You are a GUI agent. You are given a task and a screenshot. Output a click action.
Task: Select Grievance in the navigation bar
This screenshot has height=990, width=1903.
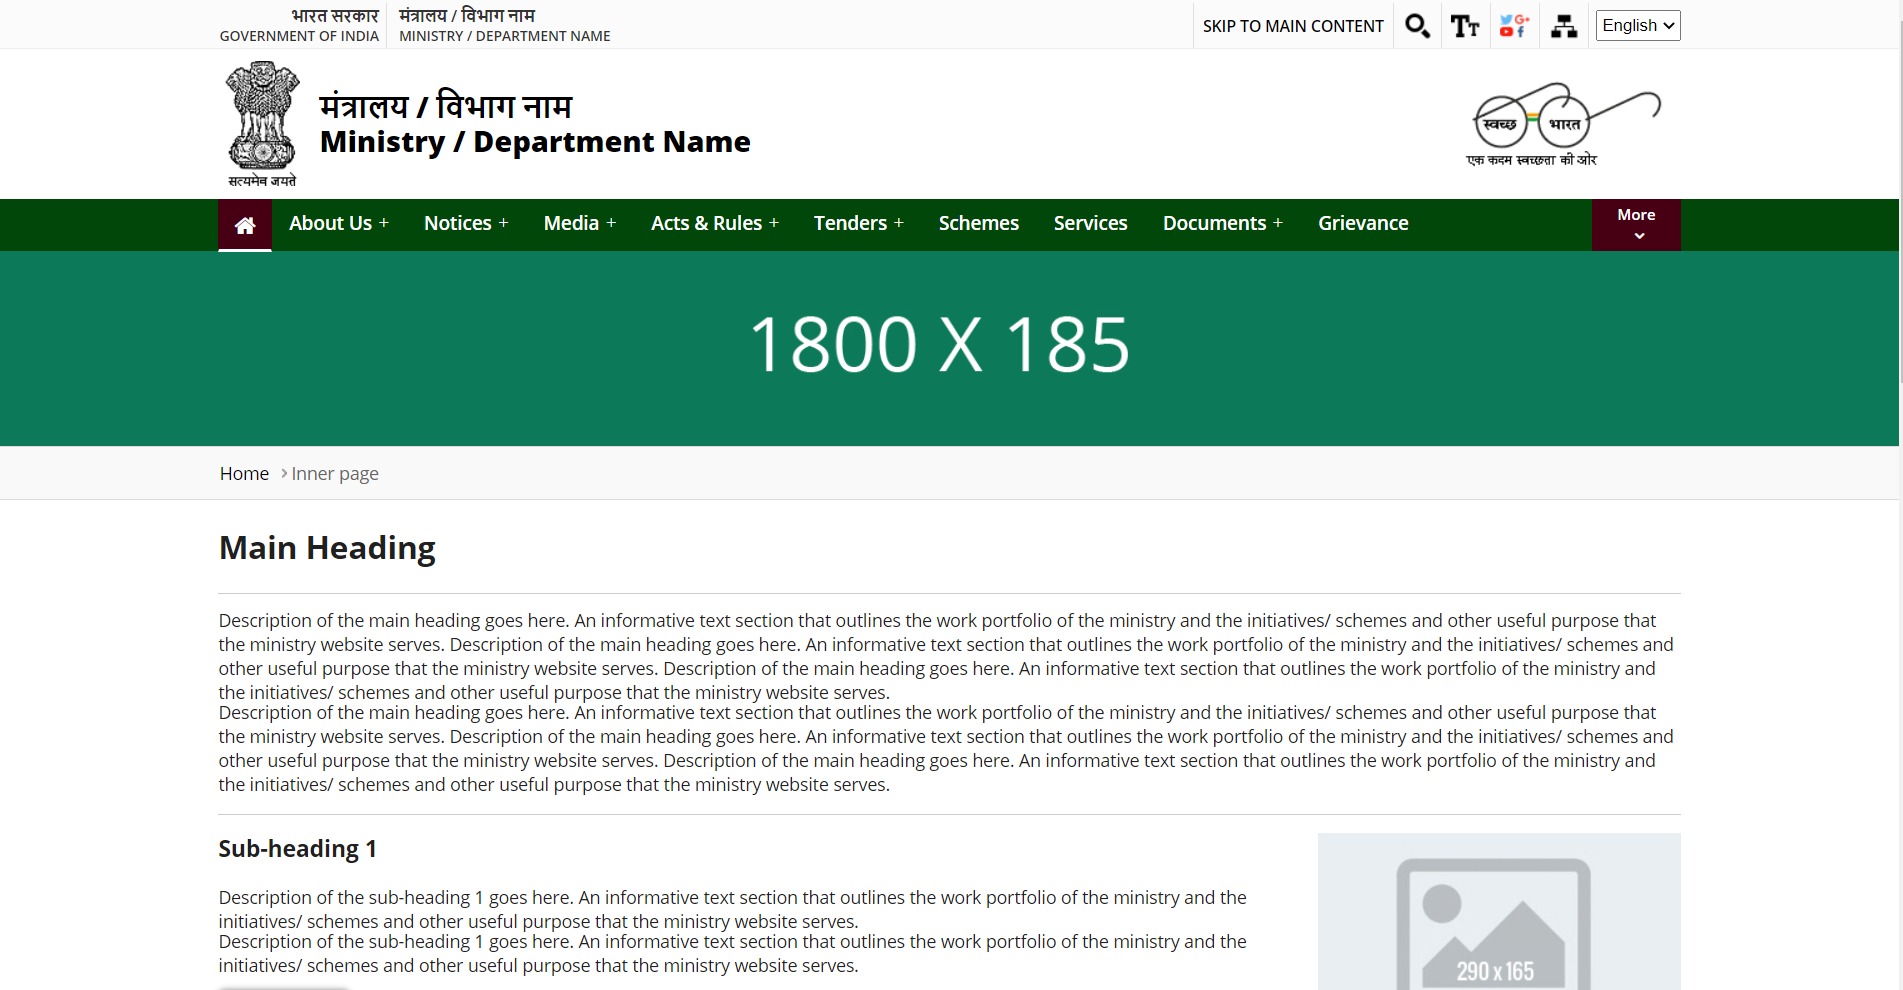(1363, 224)
